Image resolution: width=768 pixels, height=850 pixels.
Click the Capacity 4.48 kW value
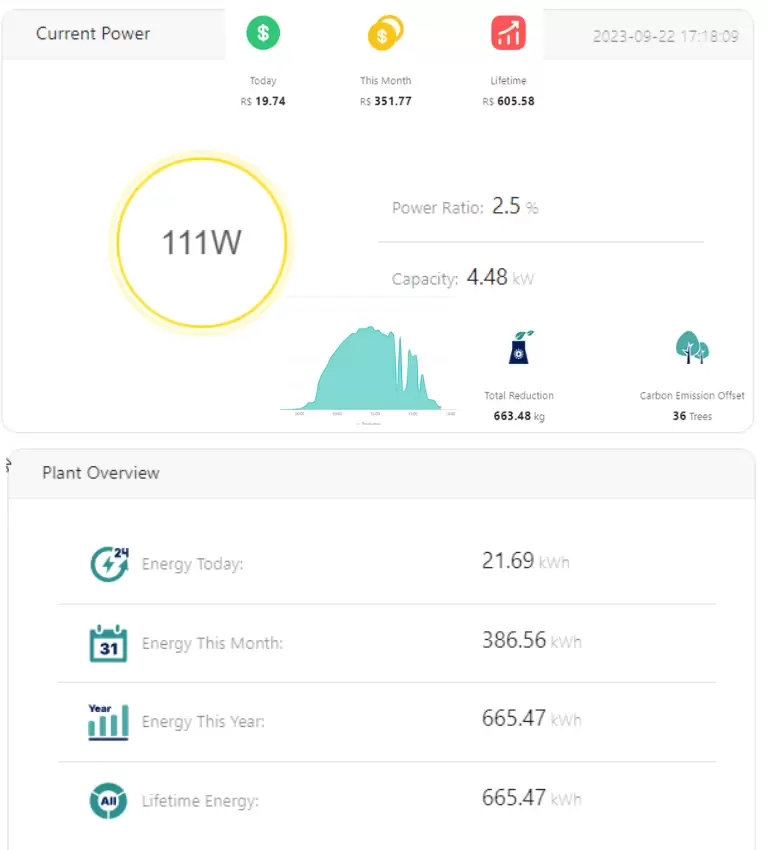[x=500, y=278]
